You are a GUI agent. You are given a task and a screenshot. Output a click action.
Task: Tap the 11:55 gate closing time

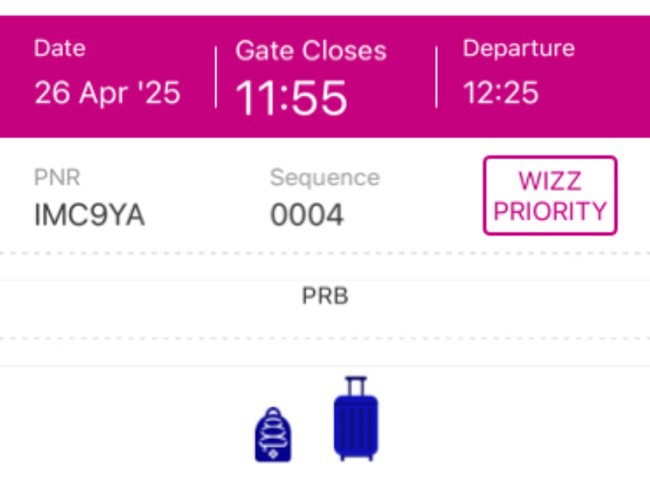[291, 98]
